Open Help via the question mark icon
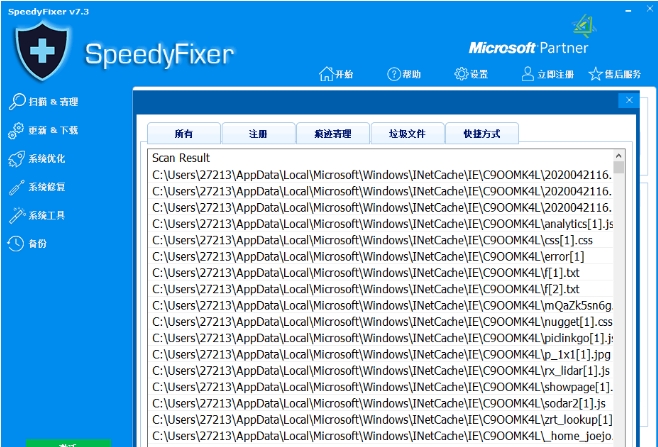 click(x=403, y=74)
